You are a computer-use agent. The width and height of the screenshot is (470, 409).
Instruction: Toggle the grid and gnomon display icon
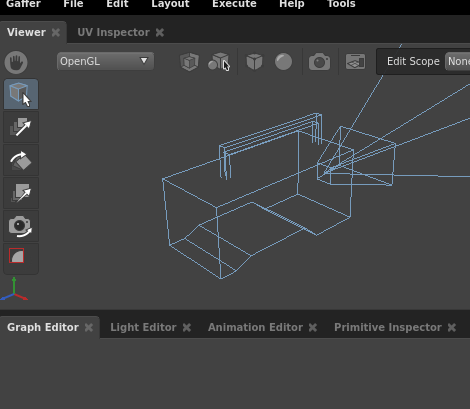(355, 62)
